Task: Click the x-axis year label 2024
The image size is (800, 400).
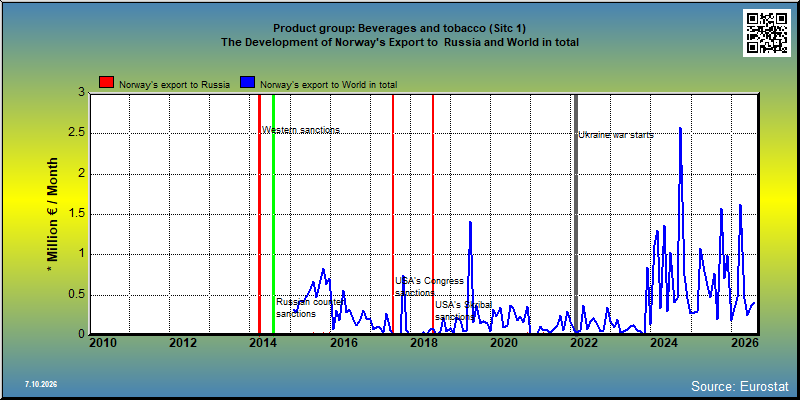Action: pos(664,342)
